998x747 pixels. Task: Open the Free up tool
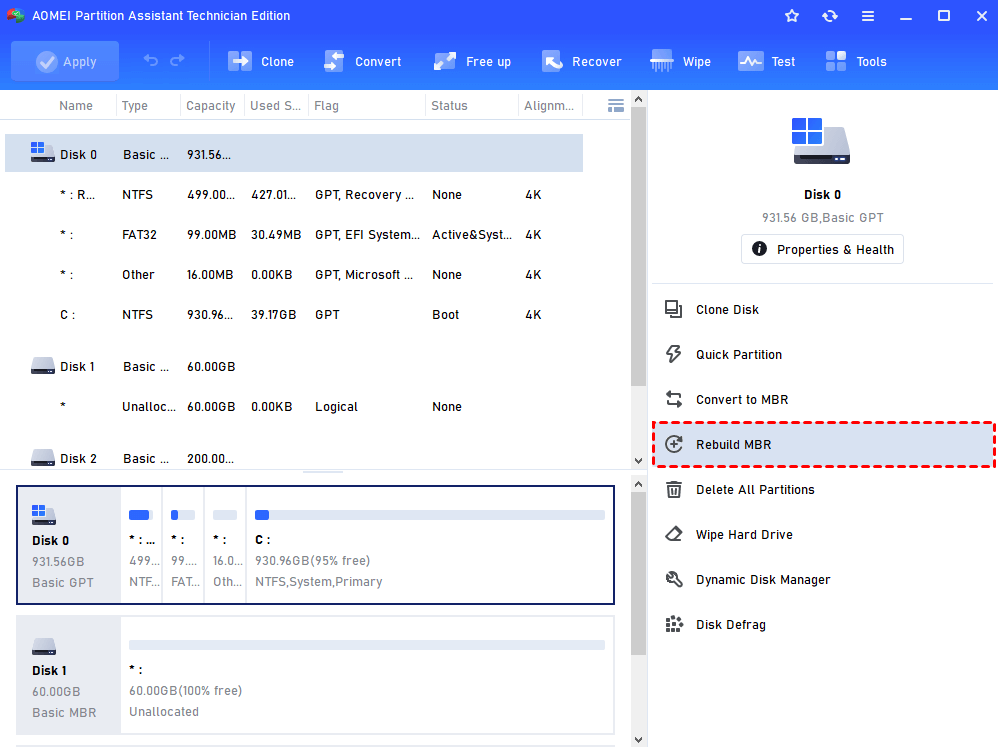(x=472, y=61)
